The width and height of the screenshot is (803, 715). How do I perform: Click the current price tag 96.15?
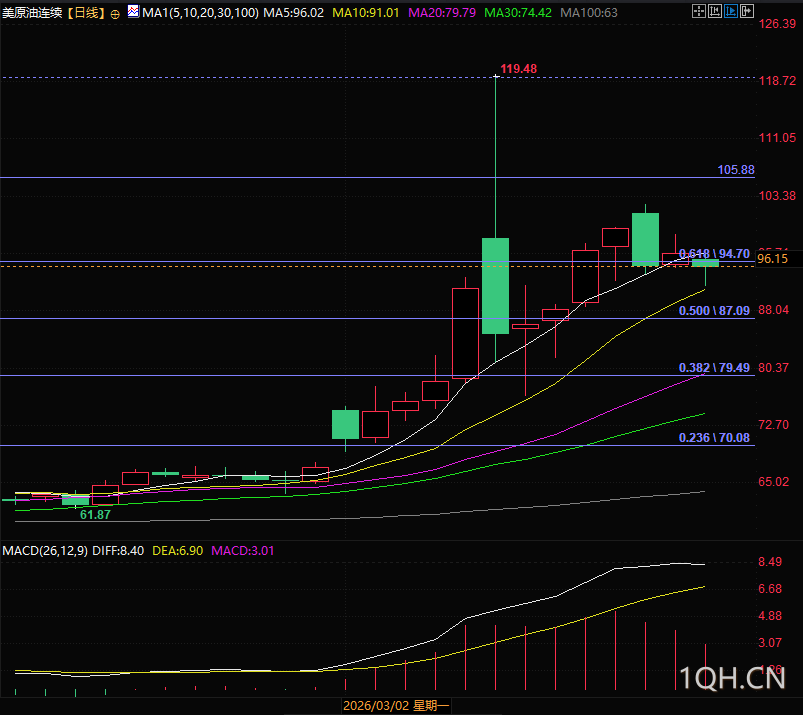click(x=773, y=259)
